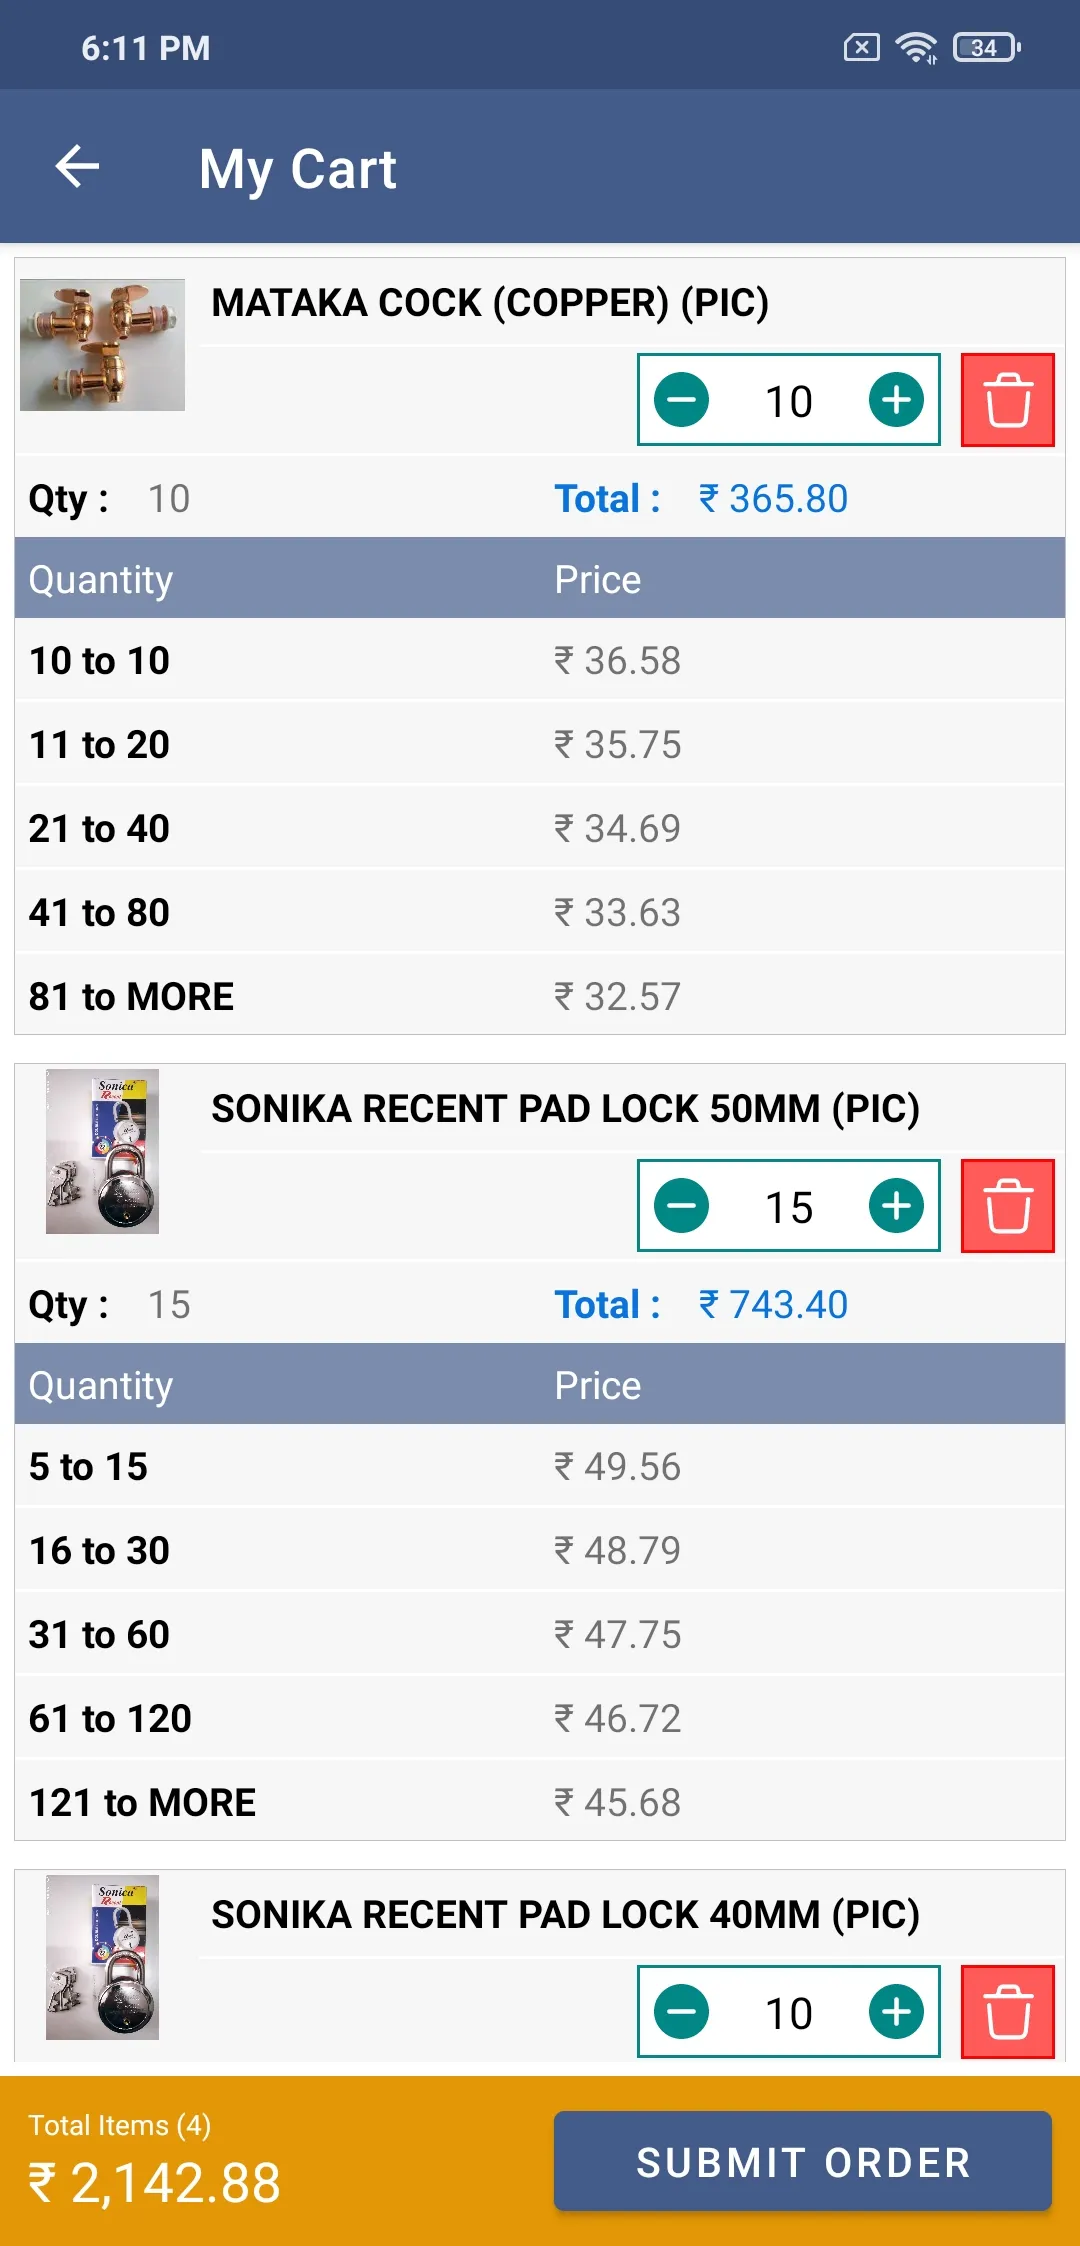Select the 11 to 20 price tier row

tap(540, 745)
